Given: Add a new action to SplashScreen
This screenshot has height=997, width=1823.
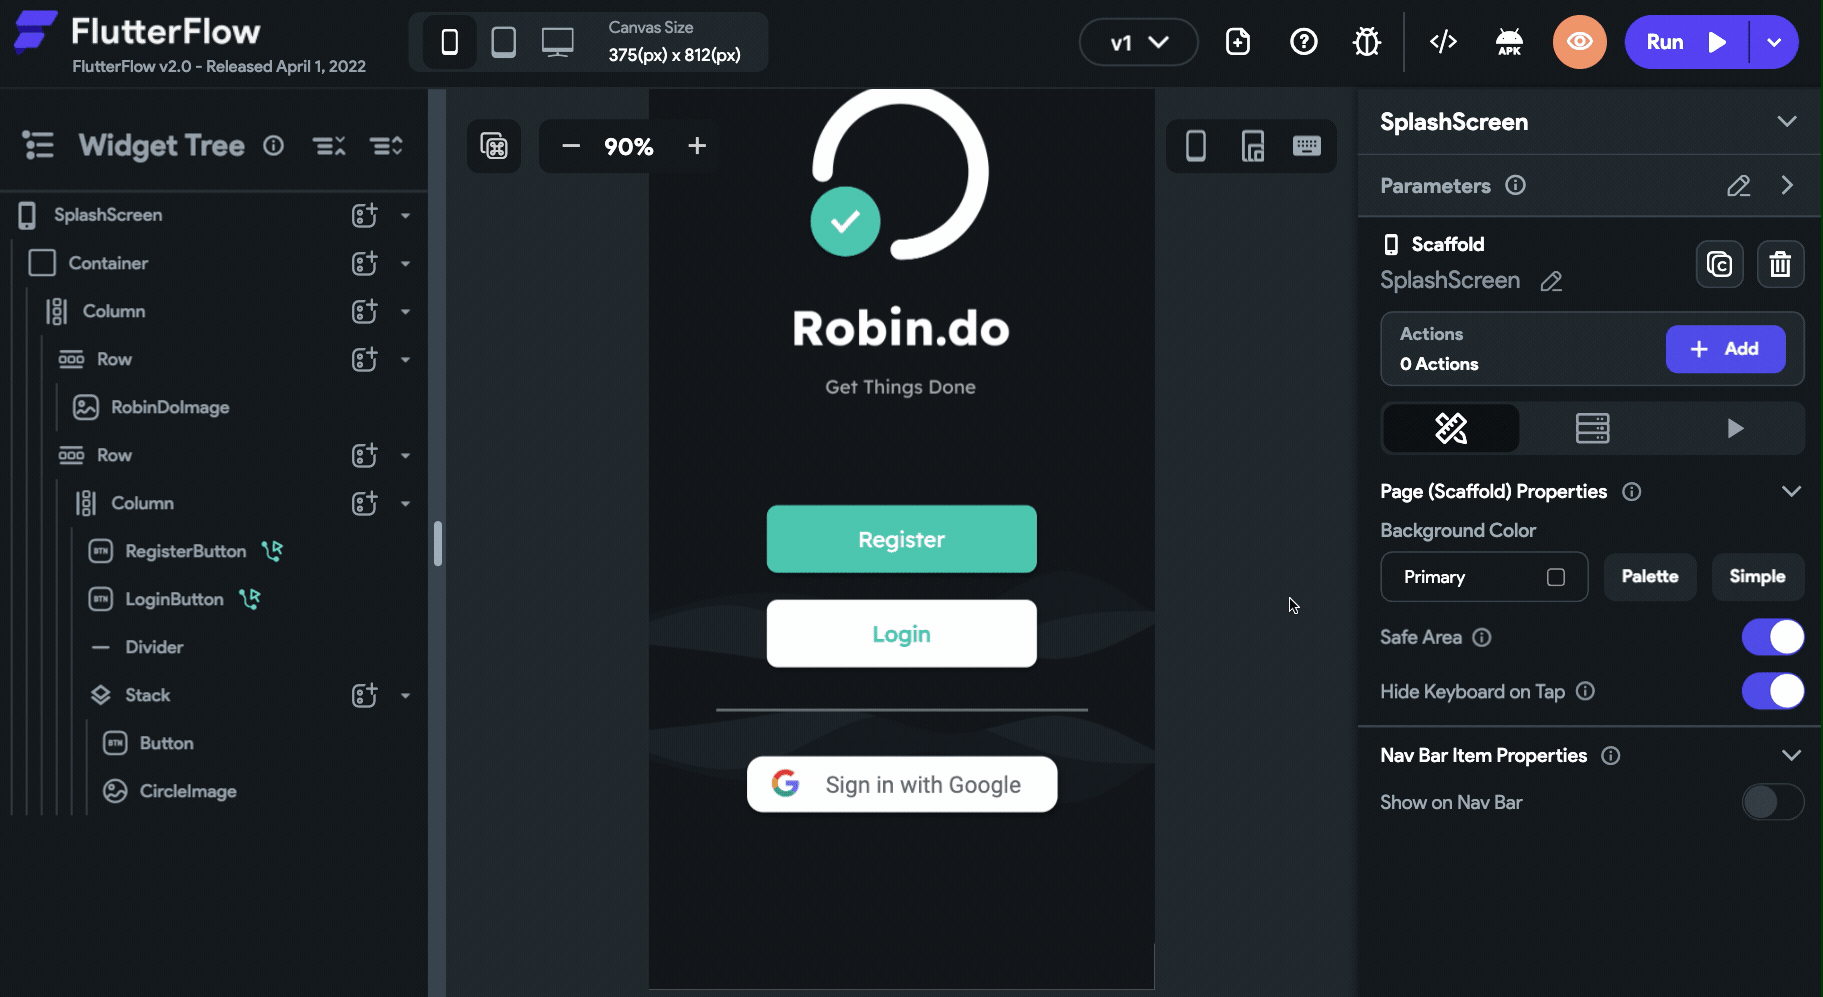Looking at the screenshot, I should point(1726,349).
